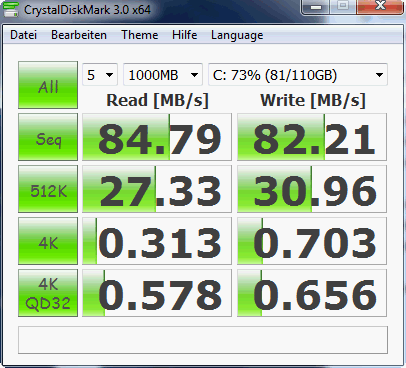Close the CrystalDiskMark window
Screen dimensions: 406x368
[x=380, y=6]
